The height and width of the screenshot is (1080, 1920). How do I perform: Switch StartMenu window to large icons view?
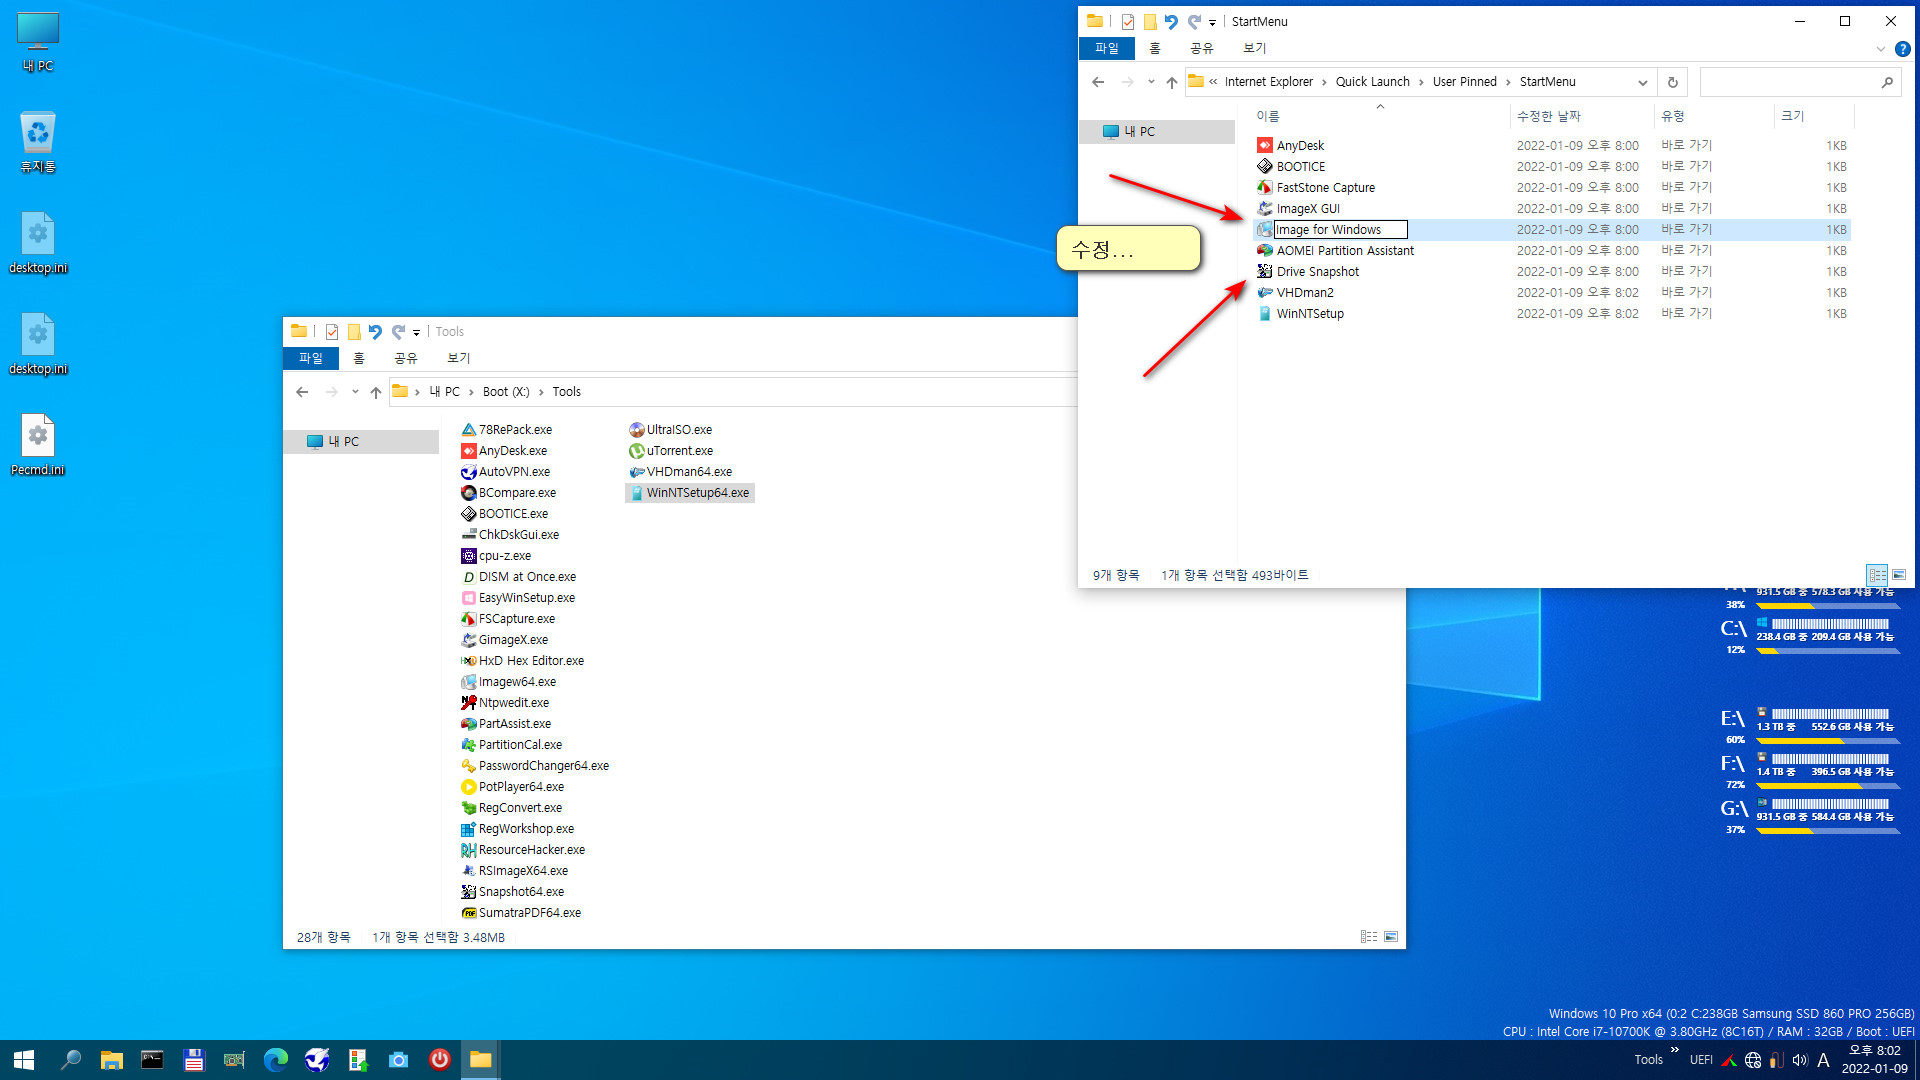coord(1899,575)
